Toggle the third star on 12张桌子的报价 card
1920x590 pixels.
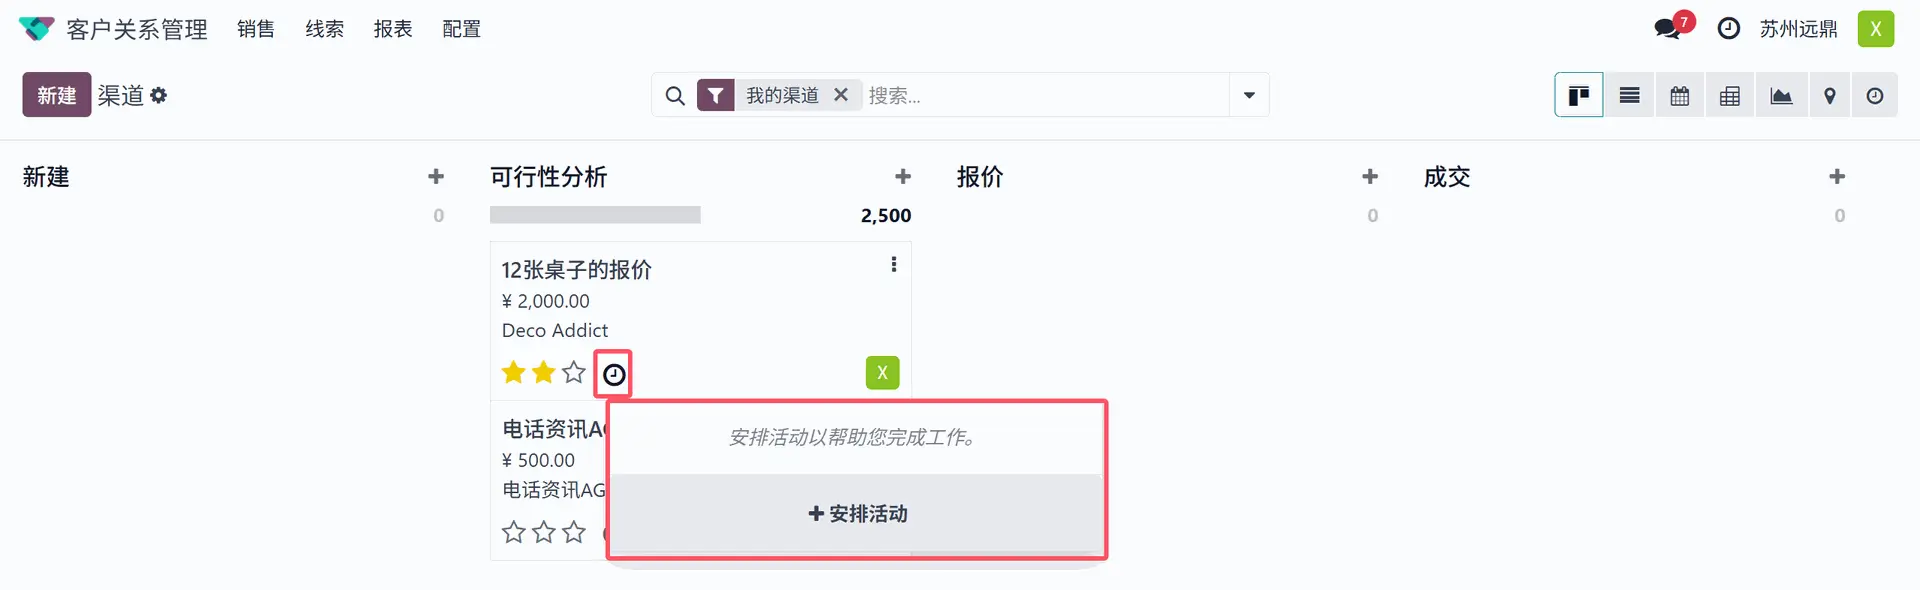click(x=574, y=373)
